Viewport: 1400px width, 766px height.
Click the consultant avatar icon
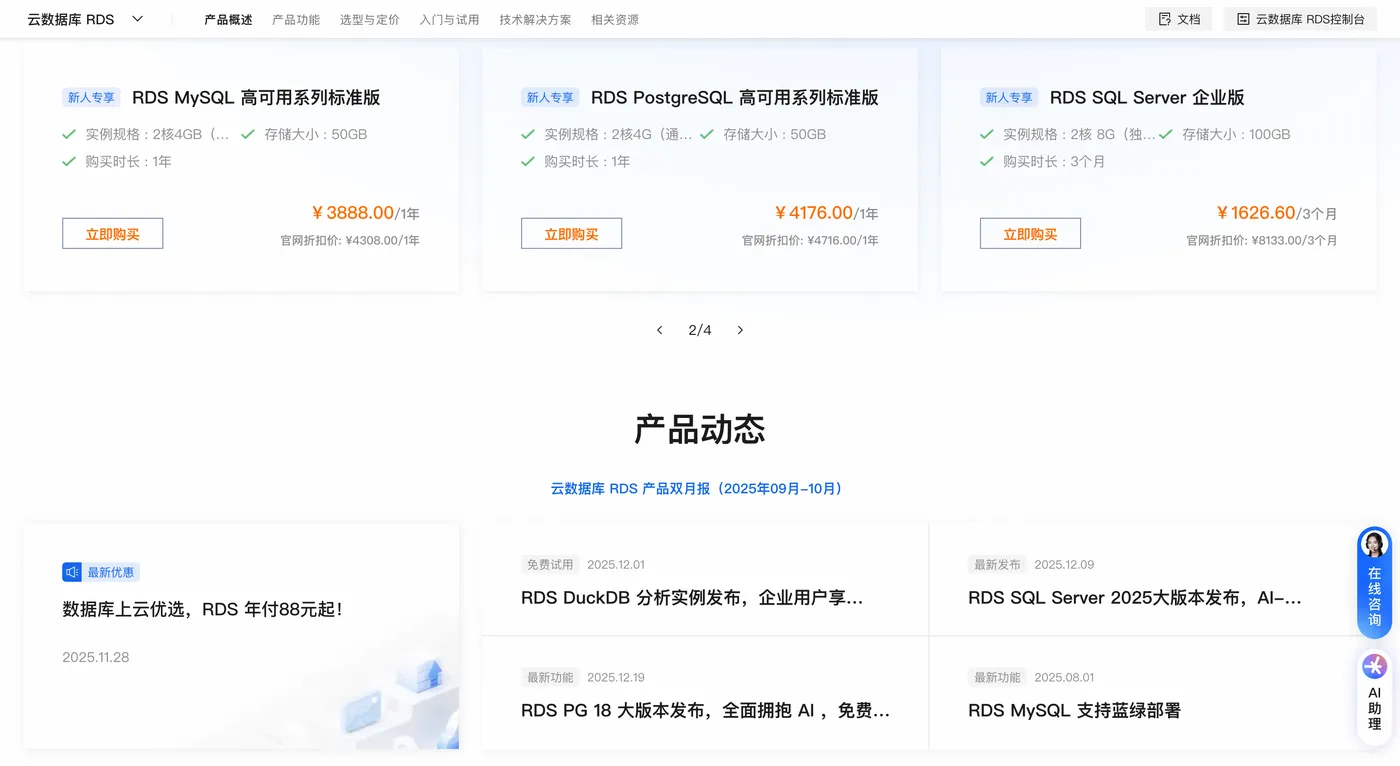pyautogui.click(x=1375, y=545)
